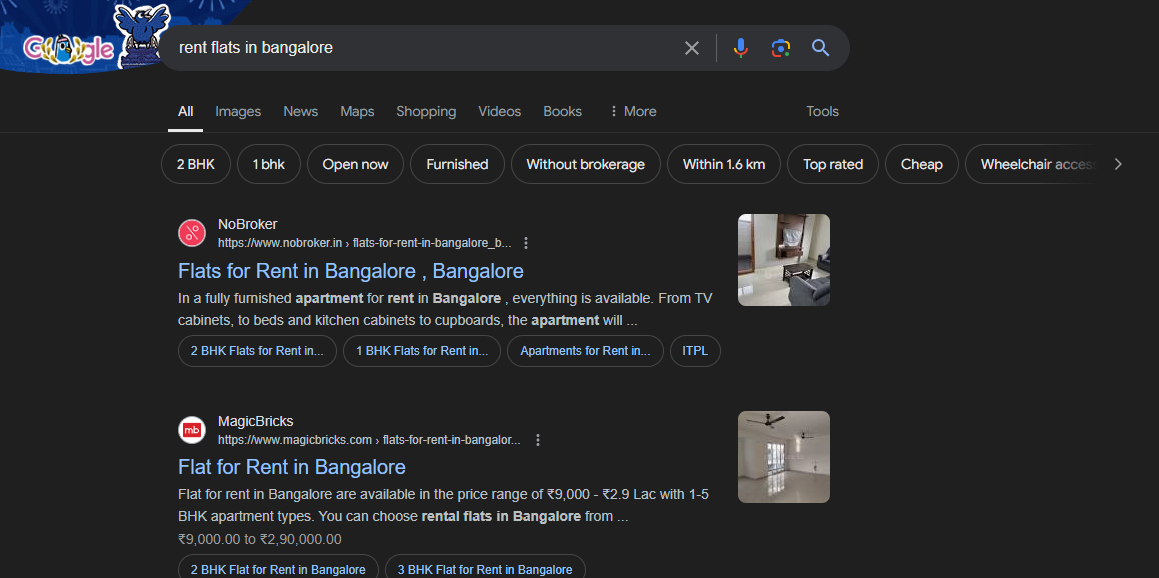The width and height of the screenshot is (1159, 578).
Task: Click the MagicBricks site name text
Action: pos(256,421)
